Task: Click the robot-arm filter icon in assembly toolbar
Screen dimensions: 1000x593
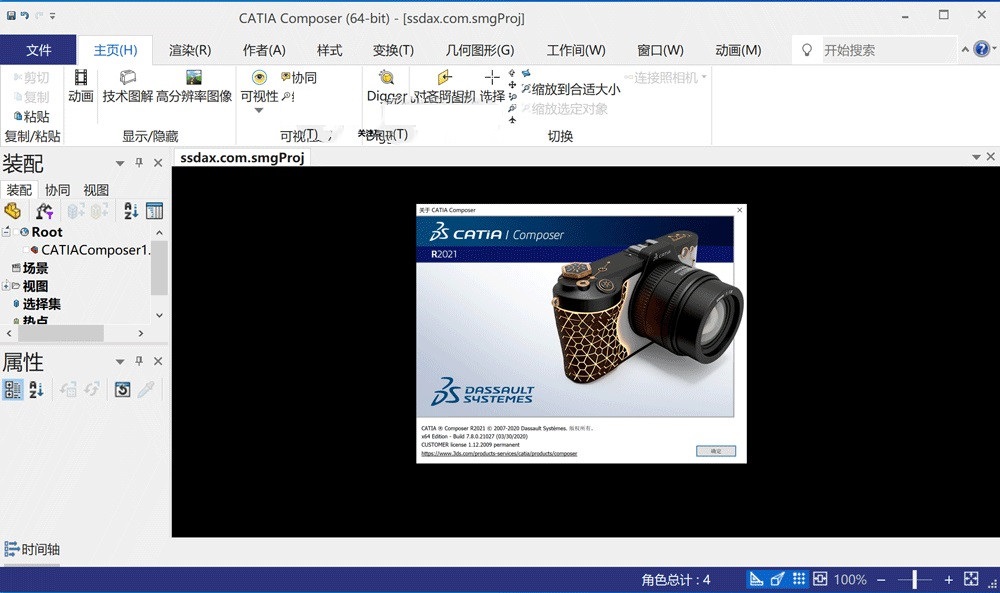Action: pos(44,211)
